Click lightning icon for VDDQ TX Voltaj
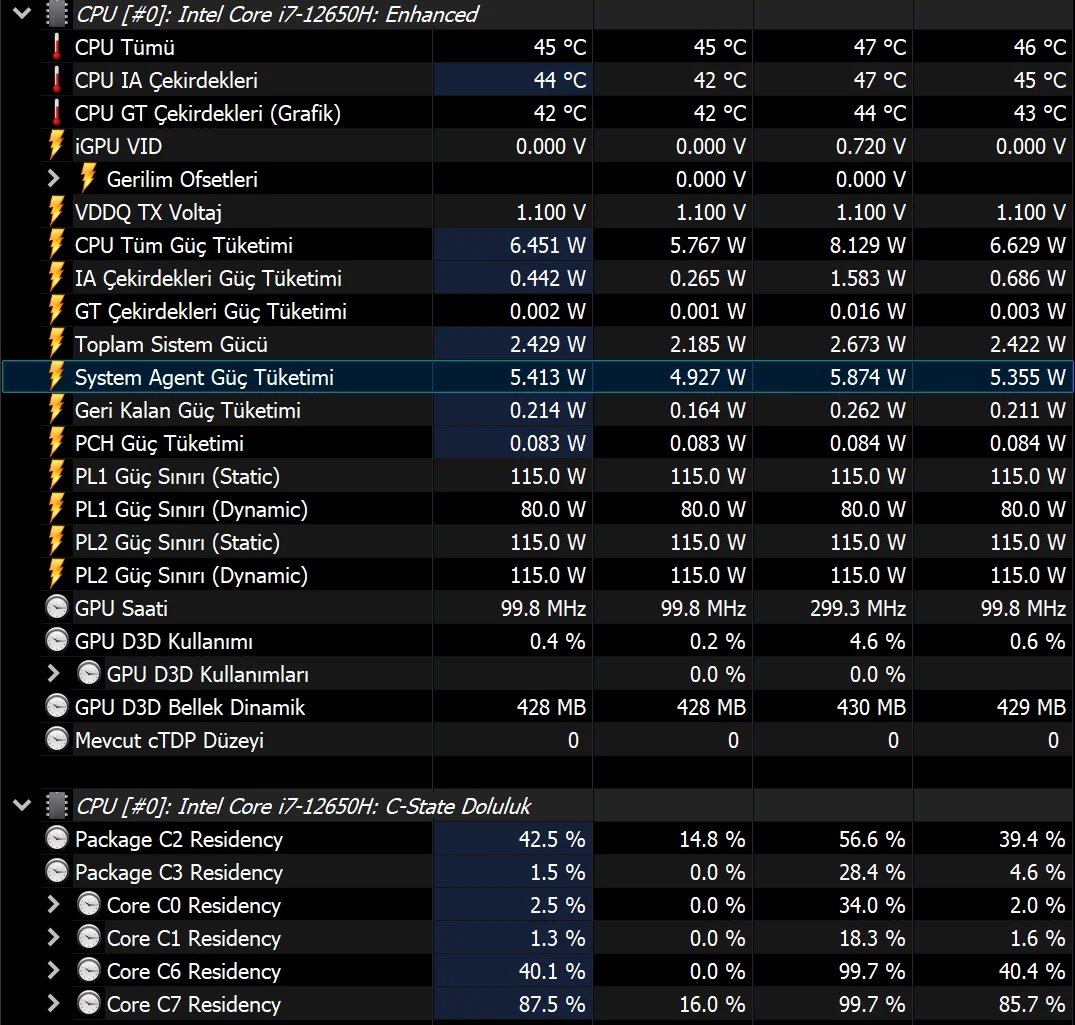The width and height of the screenshot is (1075, 1025). (57, 212)
